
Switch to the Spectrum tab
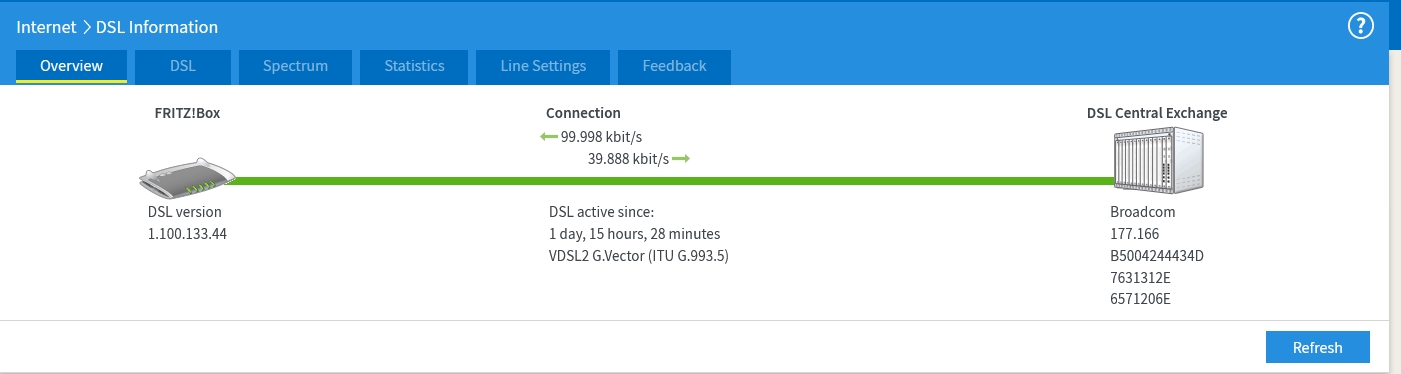tap(295, 66)
